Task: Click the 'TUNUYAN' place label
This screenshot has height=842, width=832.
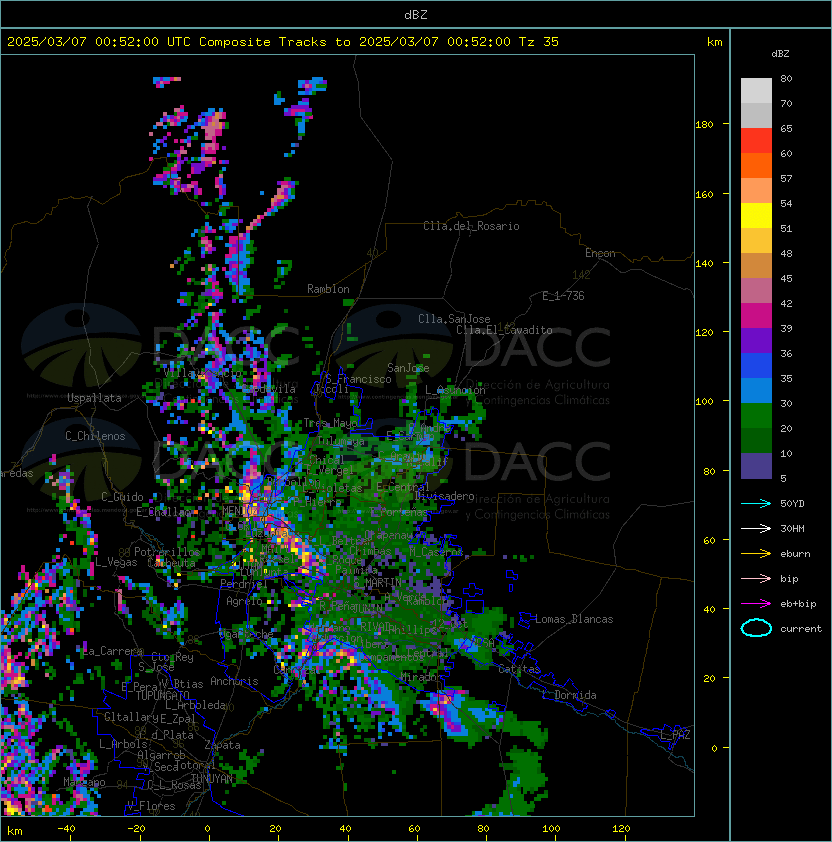Action: (212, 778)
